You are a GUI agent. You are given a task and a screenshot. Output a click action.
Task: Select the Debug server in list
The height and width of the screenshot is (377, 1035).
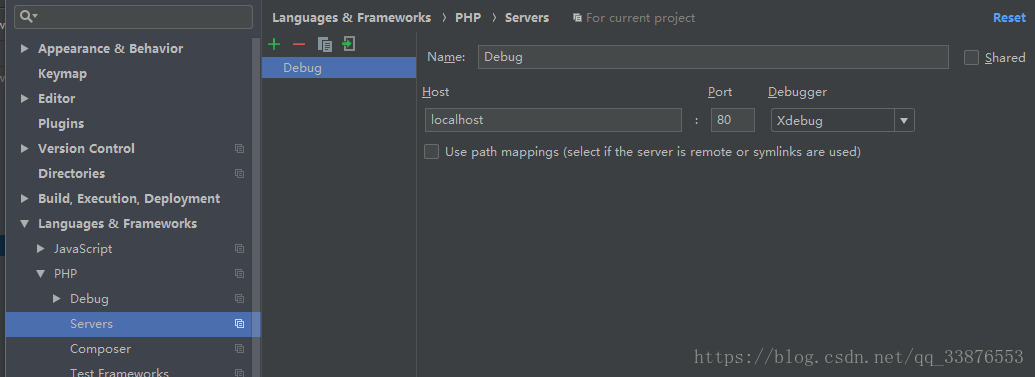tap(339, 67)
